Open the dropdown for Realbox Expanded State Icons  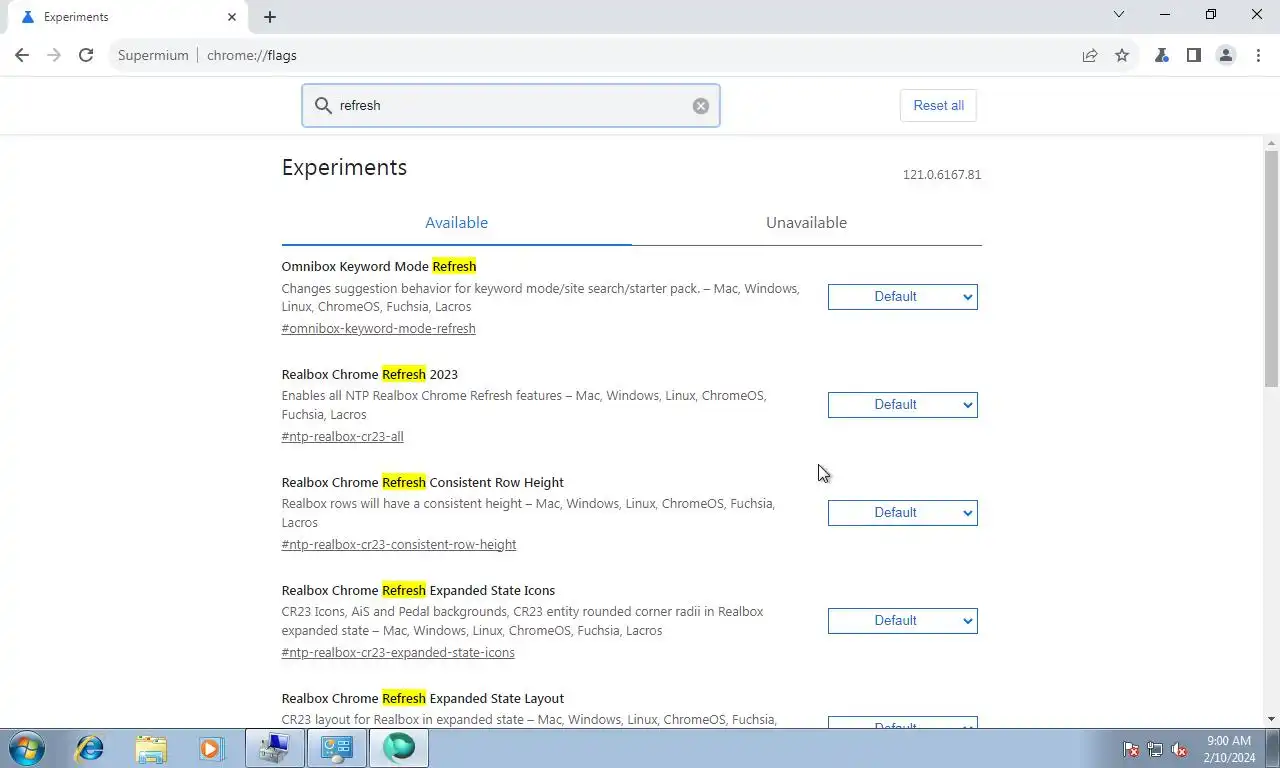coord(902,621)
